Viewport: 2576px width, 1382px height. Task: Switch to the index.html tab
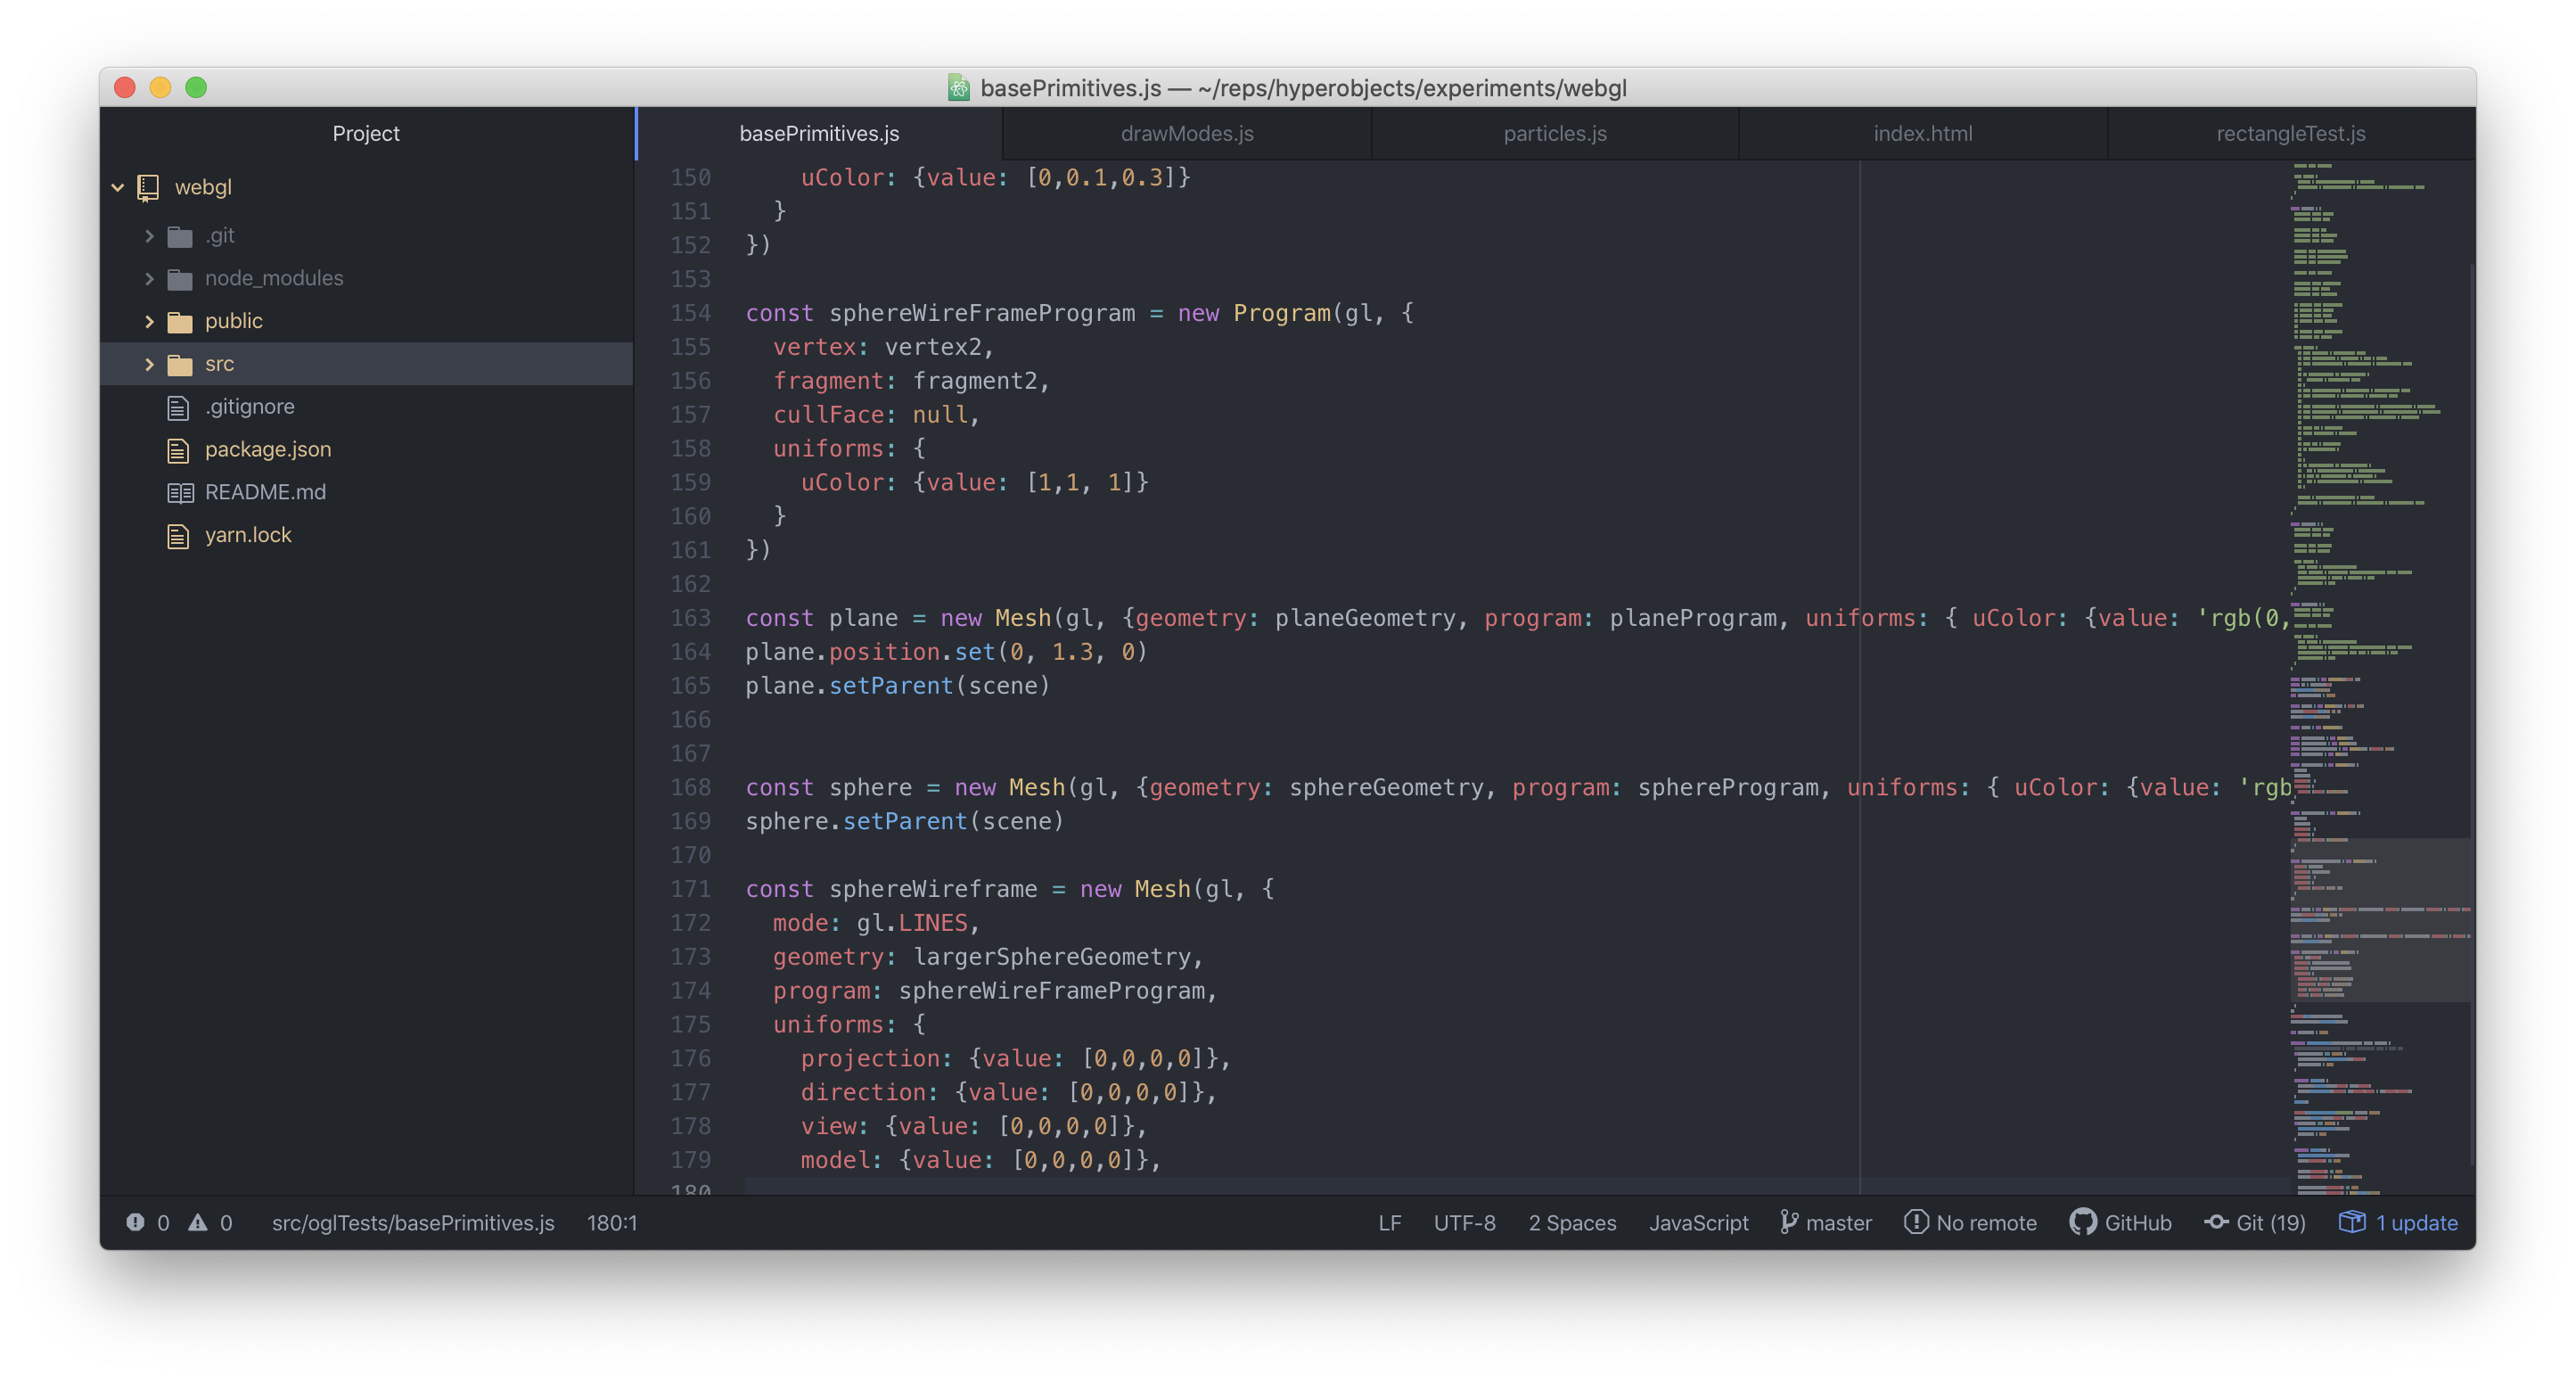[x=1923, y=133]
